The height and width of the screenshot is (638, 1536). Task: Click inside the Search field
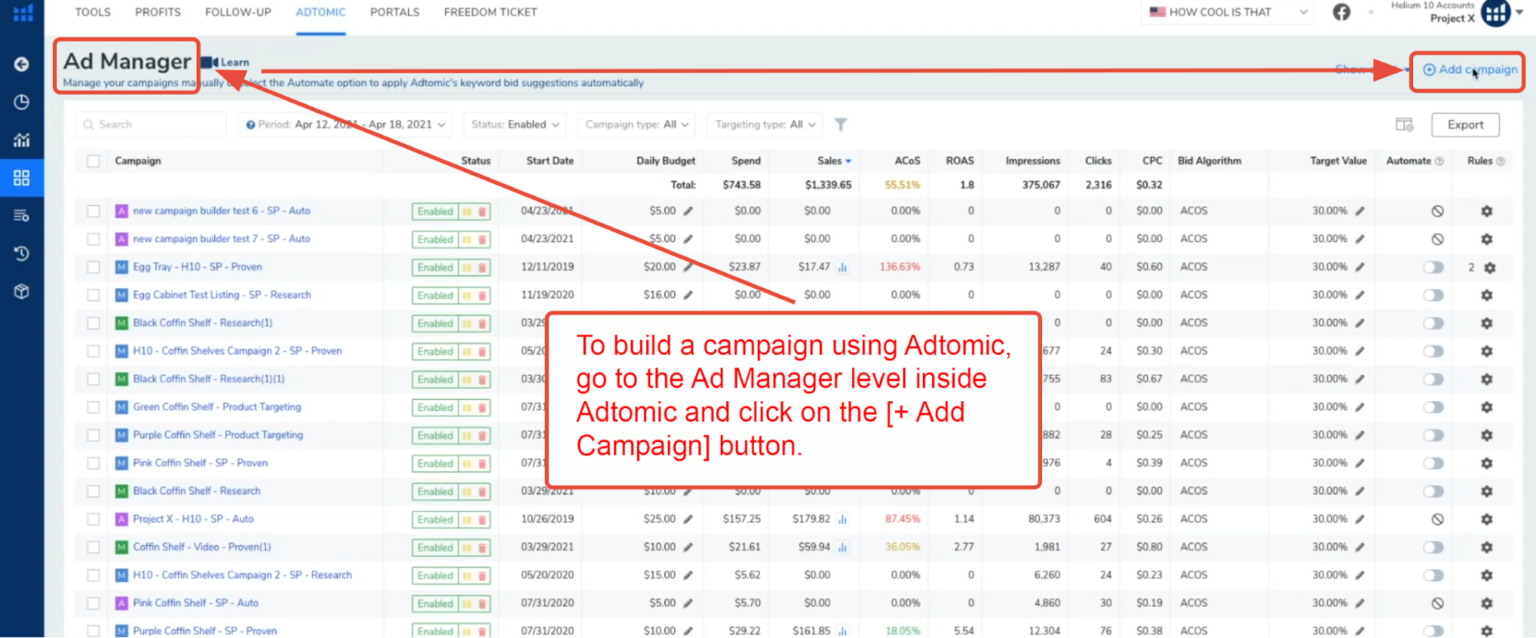click(150, 124)
